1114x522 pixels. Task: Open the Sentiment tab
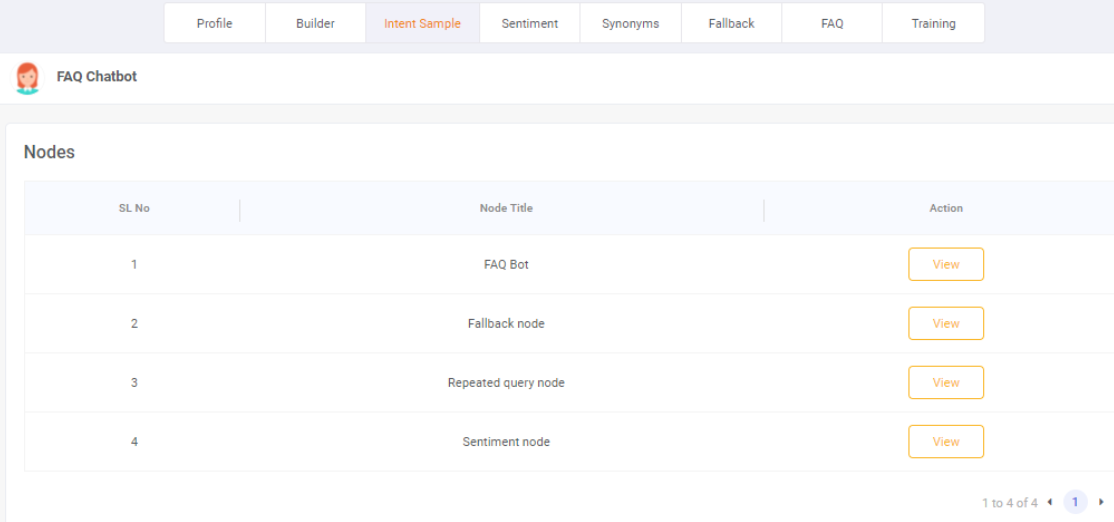(530, 23)
